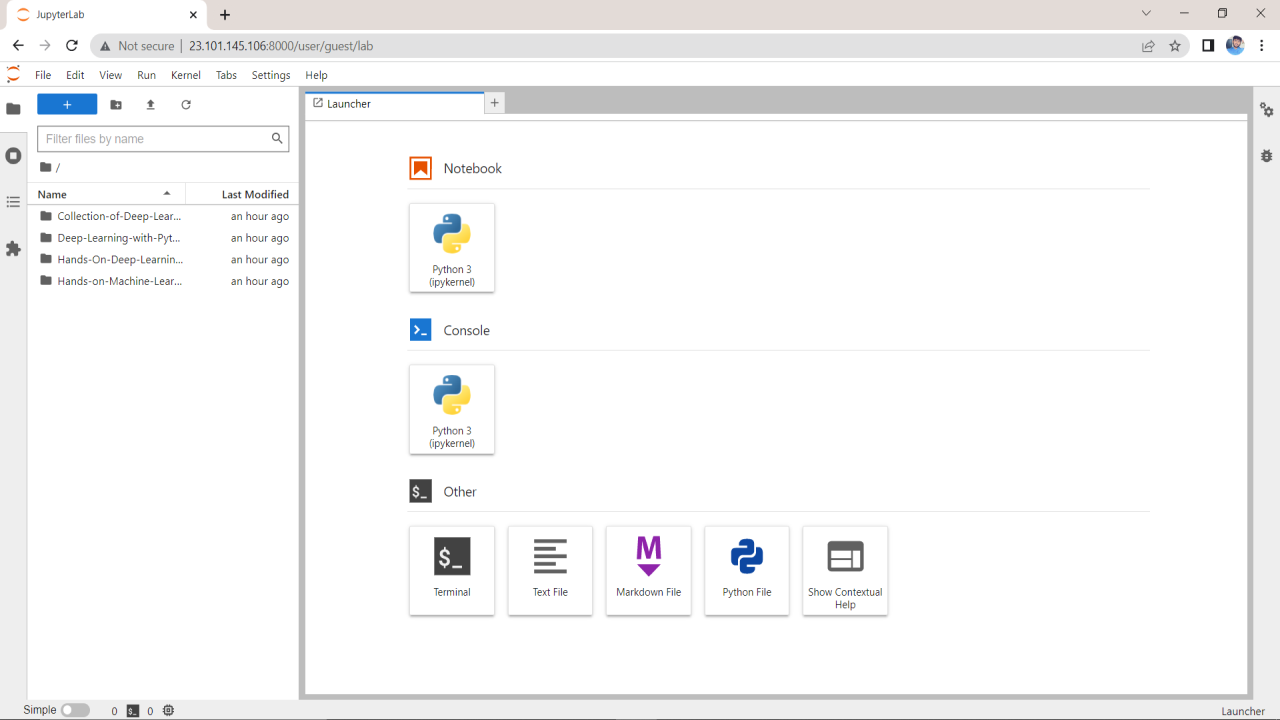Open Show Contextual Help

(845, 570)
